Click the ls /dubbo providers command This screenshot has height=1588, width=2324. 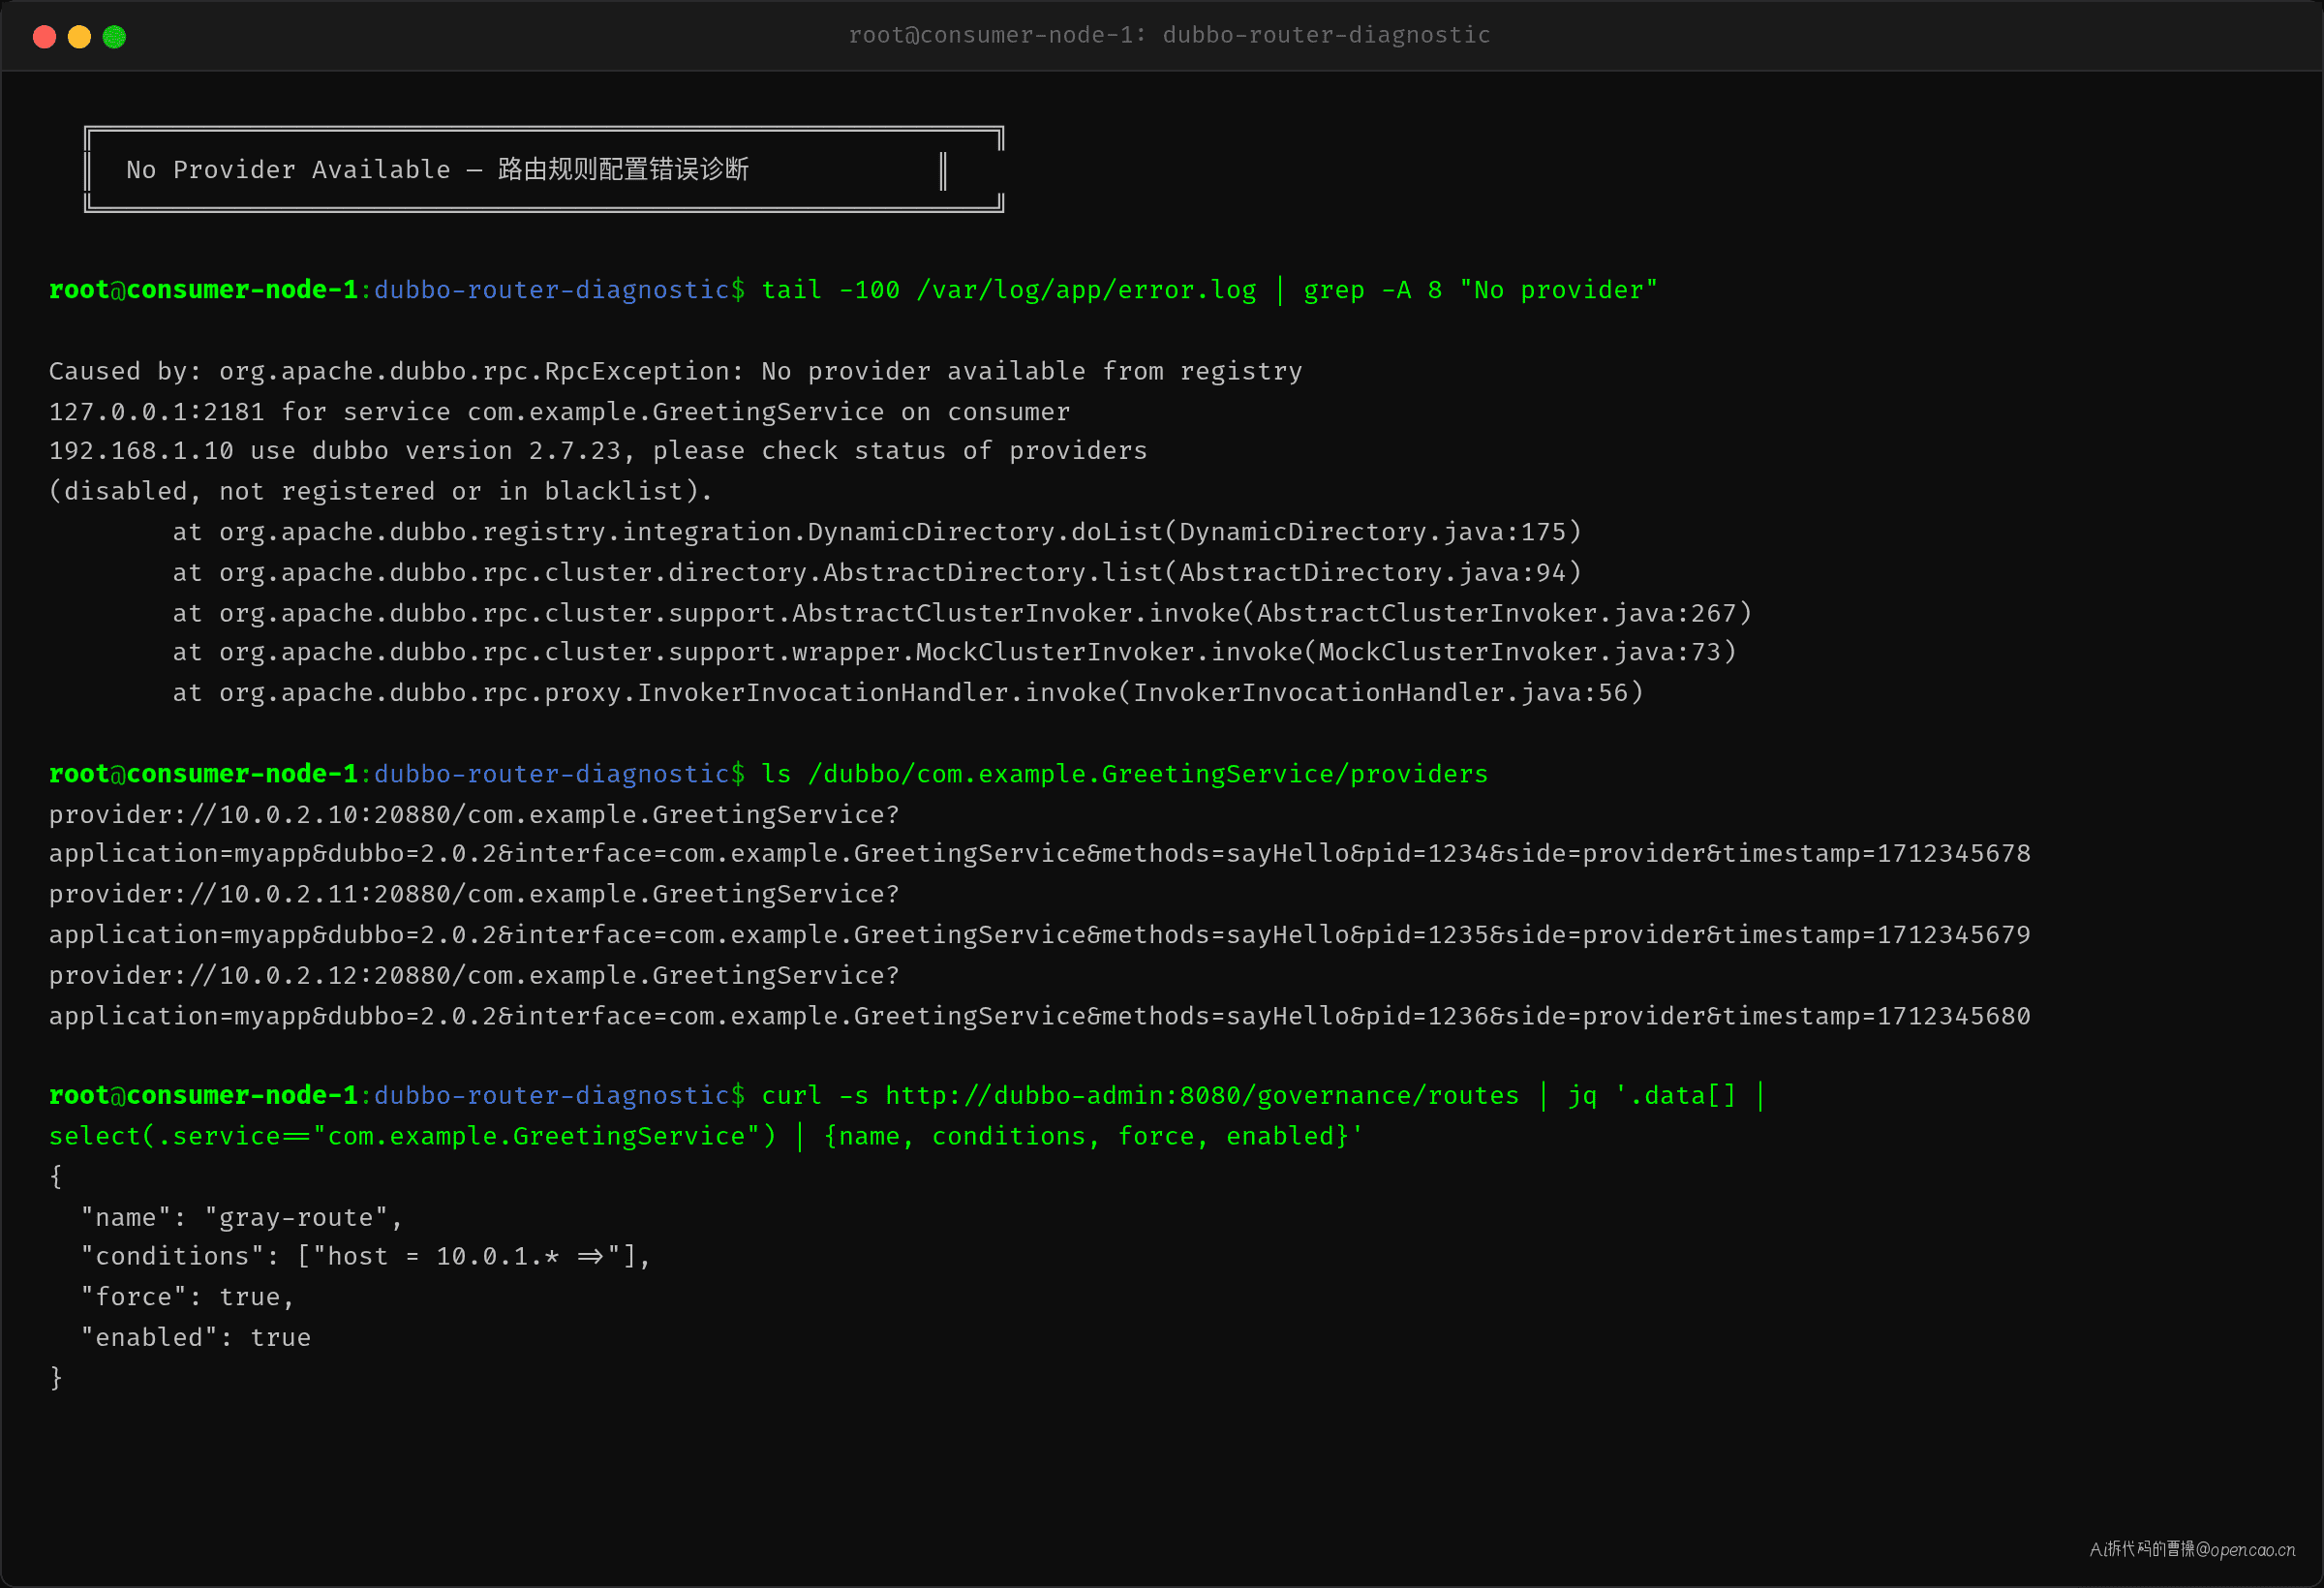tap(1124, 774)
